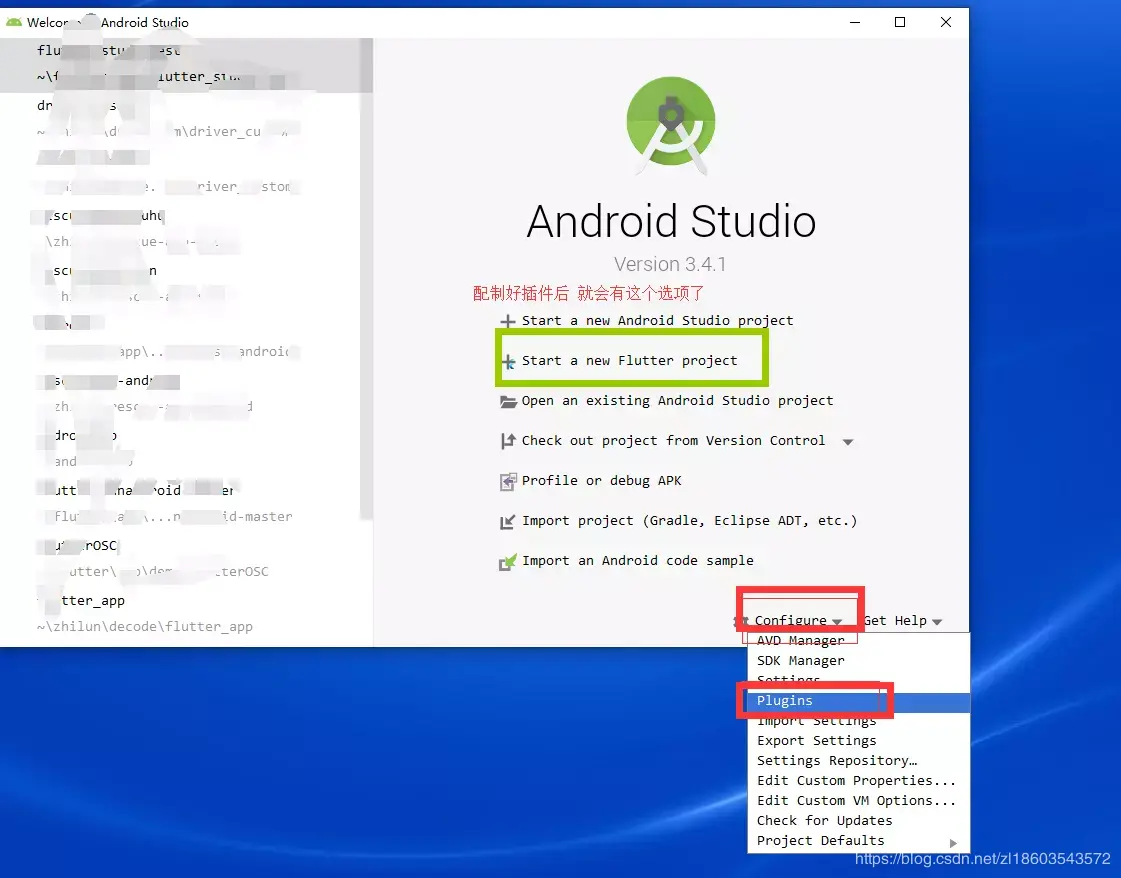Click plus icon beside new Android Studio project
This screenshot has height=878, width=1121.
508,321
